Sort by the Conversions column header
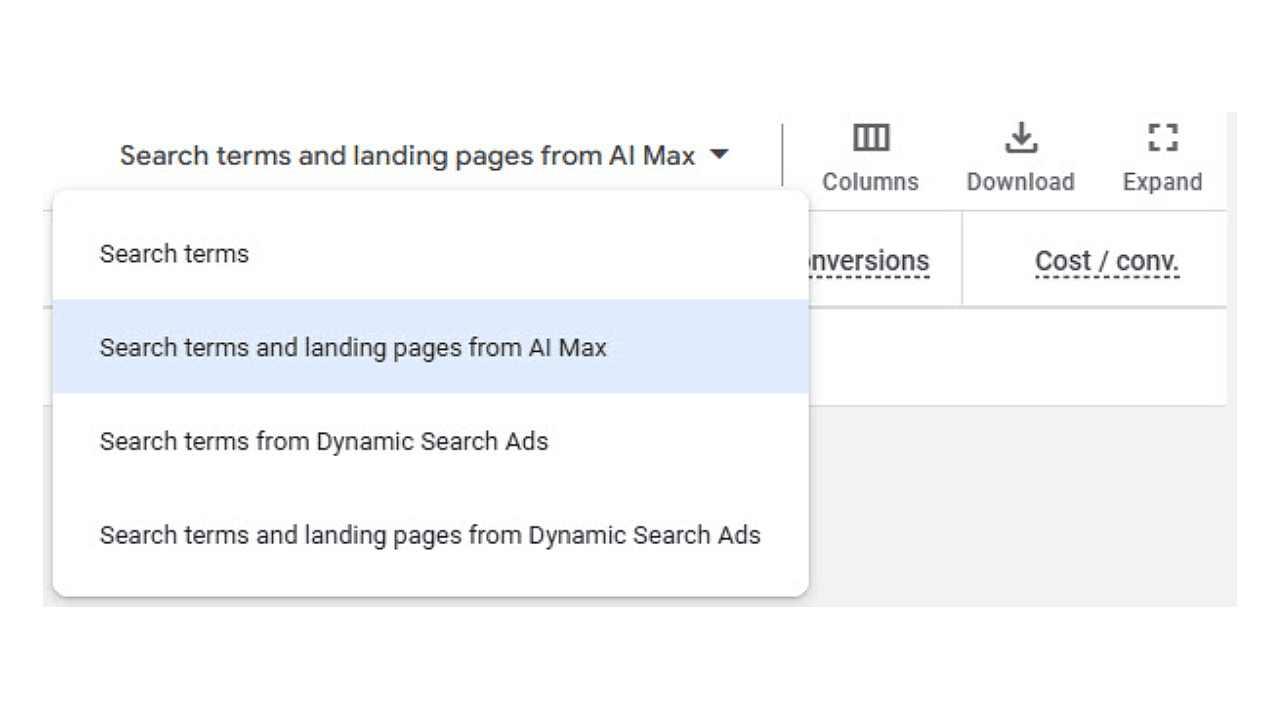Screen dimensions: 1280x720 pyautogui.click(x=870, y=261)
